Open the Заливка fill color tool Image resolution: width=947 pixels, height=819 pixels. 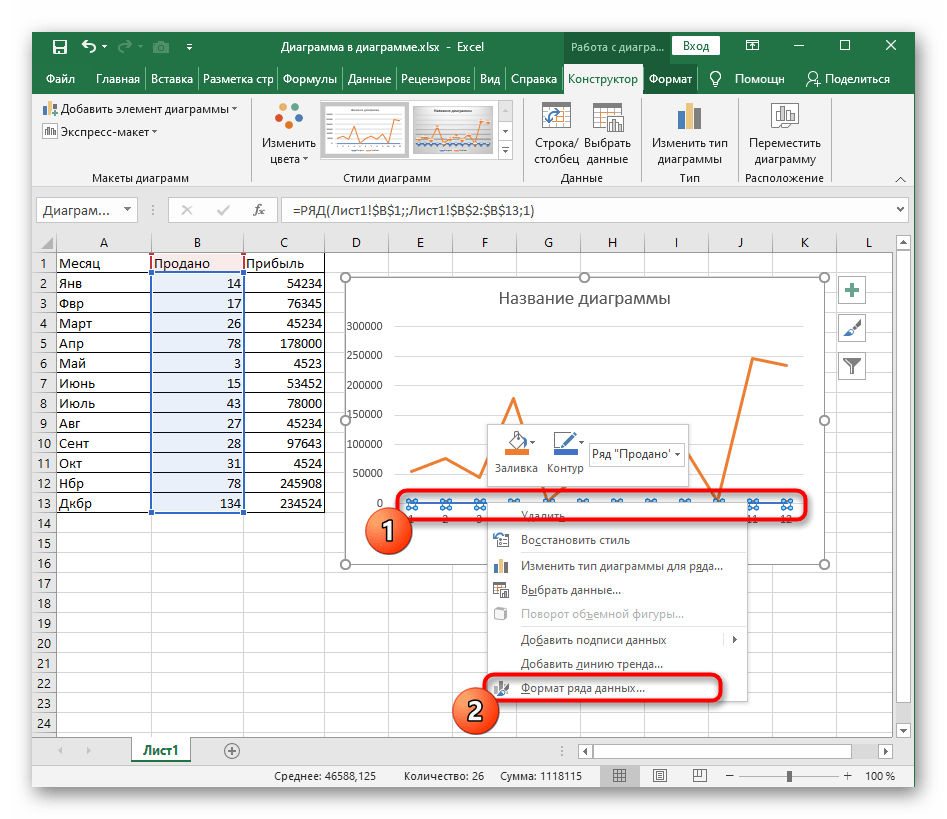516,452
